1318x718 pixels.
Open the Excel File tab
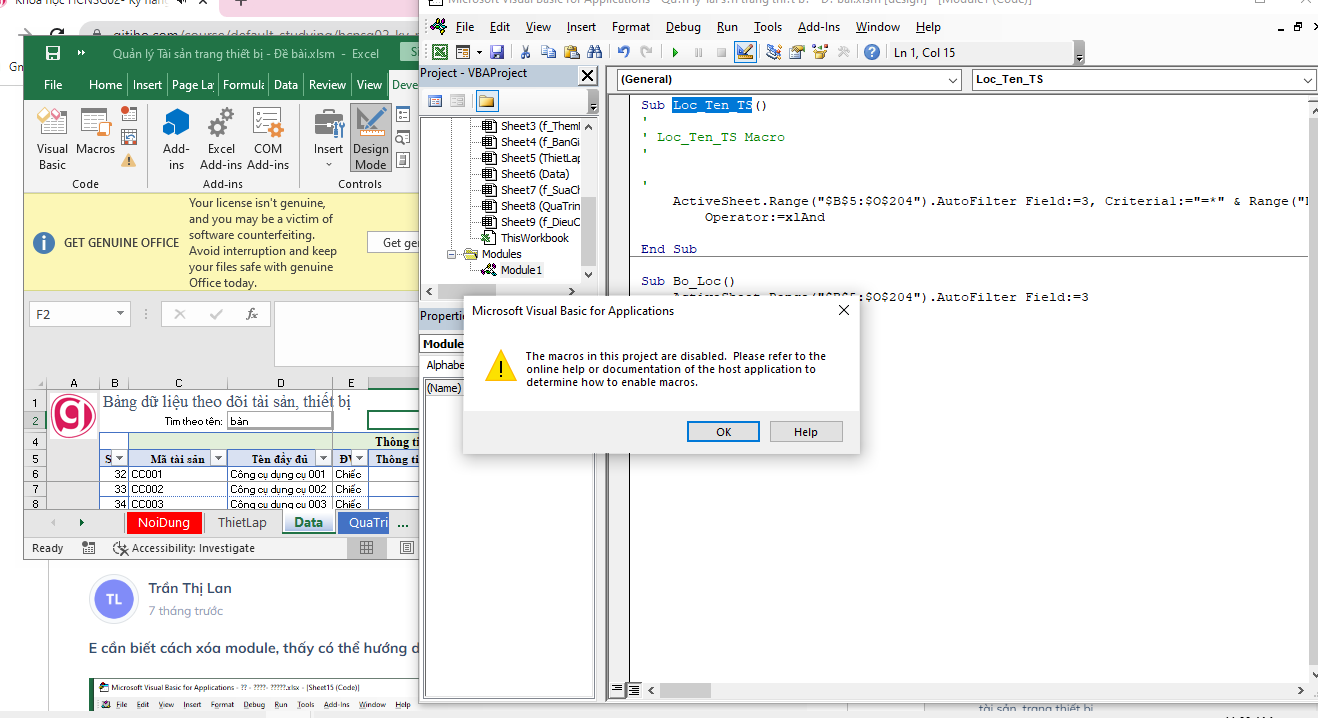tap(53, 85)
